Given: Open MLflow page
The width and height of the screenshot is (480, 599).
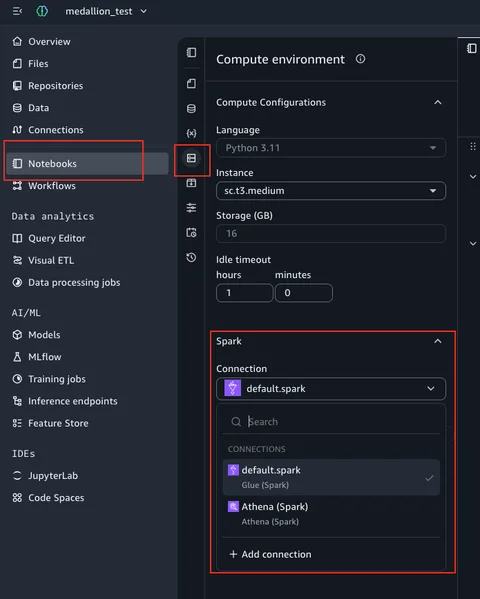Looking at the screenshot, I should (x=37, y=357).
